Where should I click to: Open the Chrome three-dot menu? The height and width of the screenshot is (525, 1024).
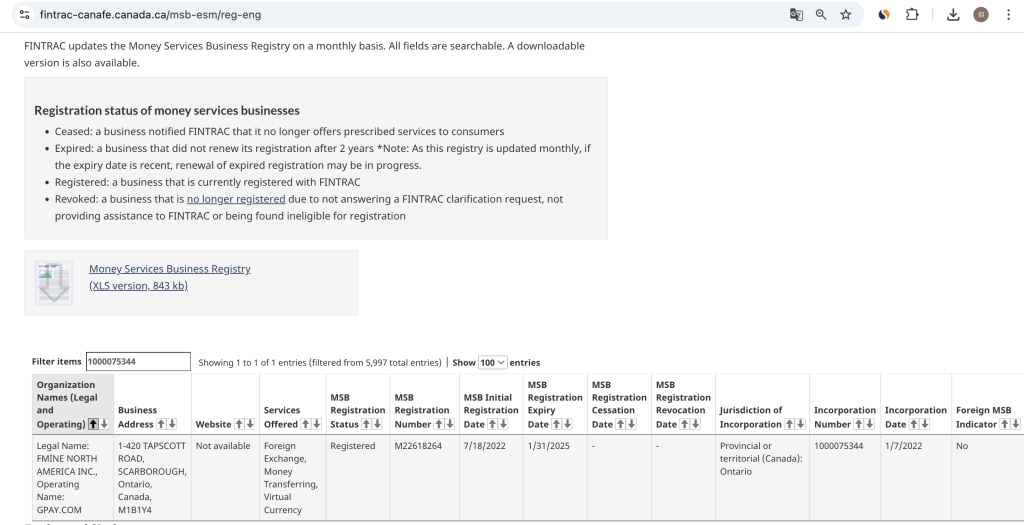[1008, 15]
